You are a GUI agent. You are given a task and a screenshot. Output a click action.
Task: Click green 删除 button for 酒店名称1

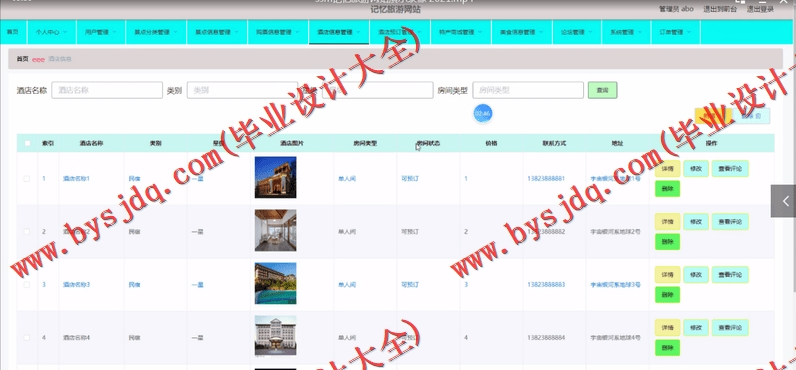[667, 189]
